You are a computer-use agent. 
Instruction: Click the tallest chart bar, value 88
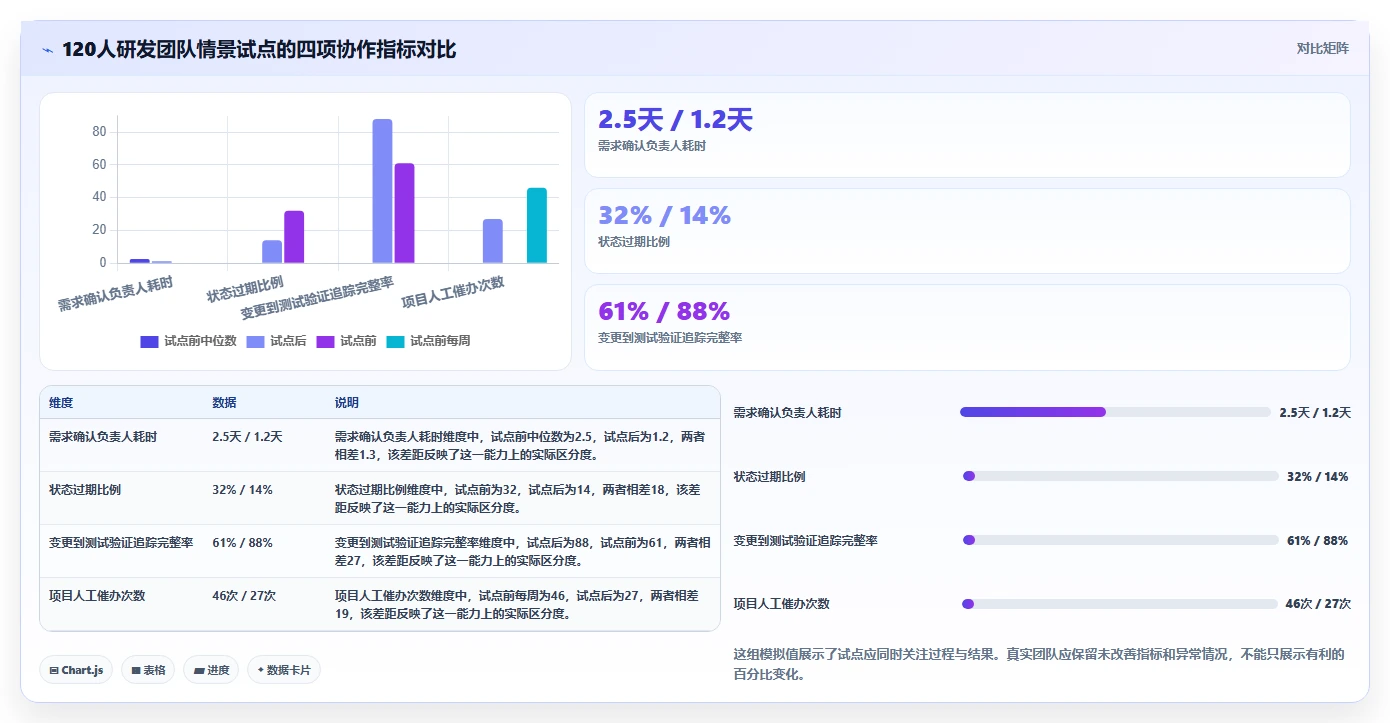pos(382,191)
